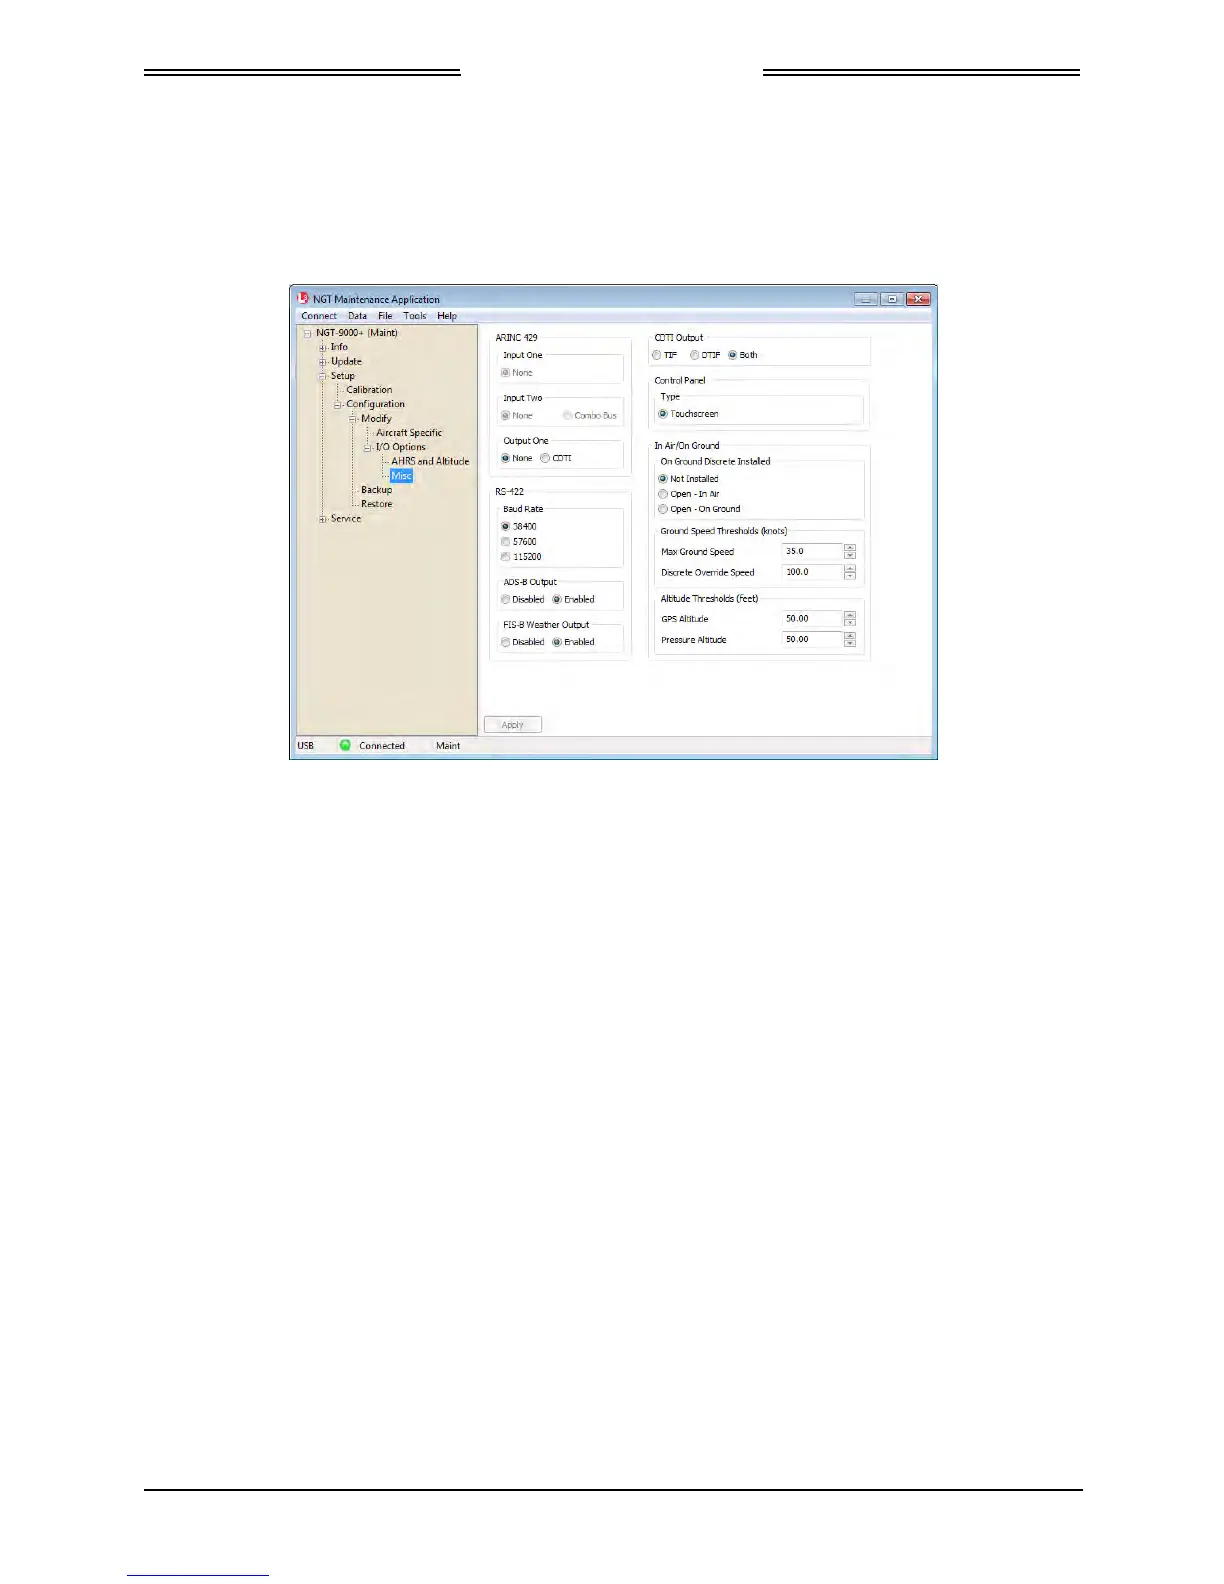The height and width of the screenshot is (1584, 1224).
Task: Click the green Connected status indicator
Action: point(345,745)
